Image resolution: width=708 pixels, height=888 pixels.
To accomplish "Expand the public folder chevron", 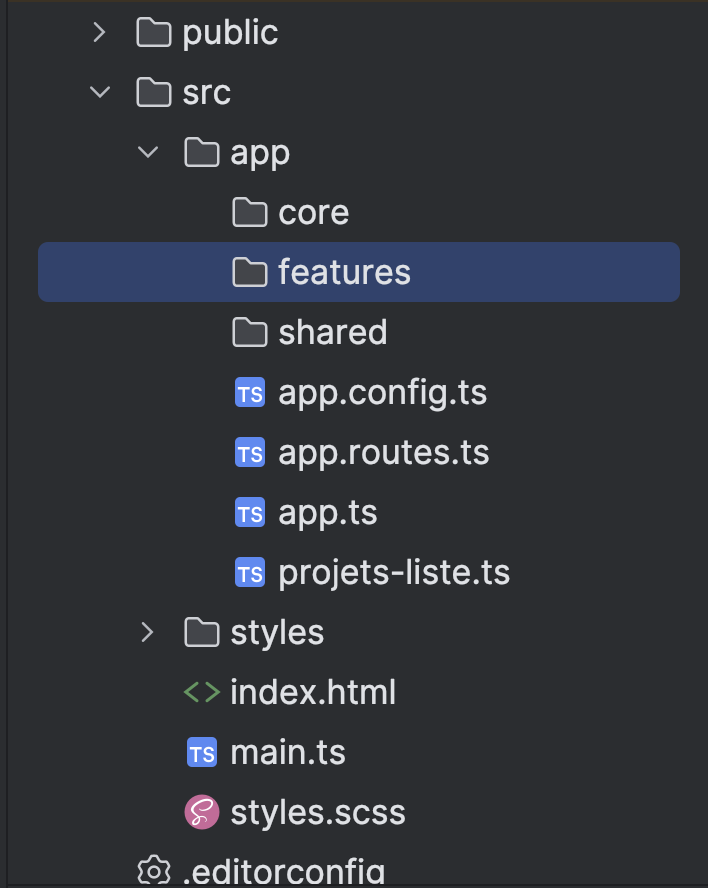I will [x=98, y=33].
